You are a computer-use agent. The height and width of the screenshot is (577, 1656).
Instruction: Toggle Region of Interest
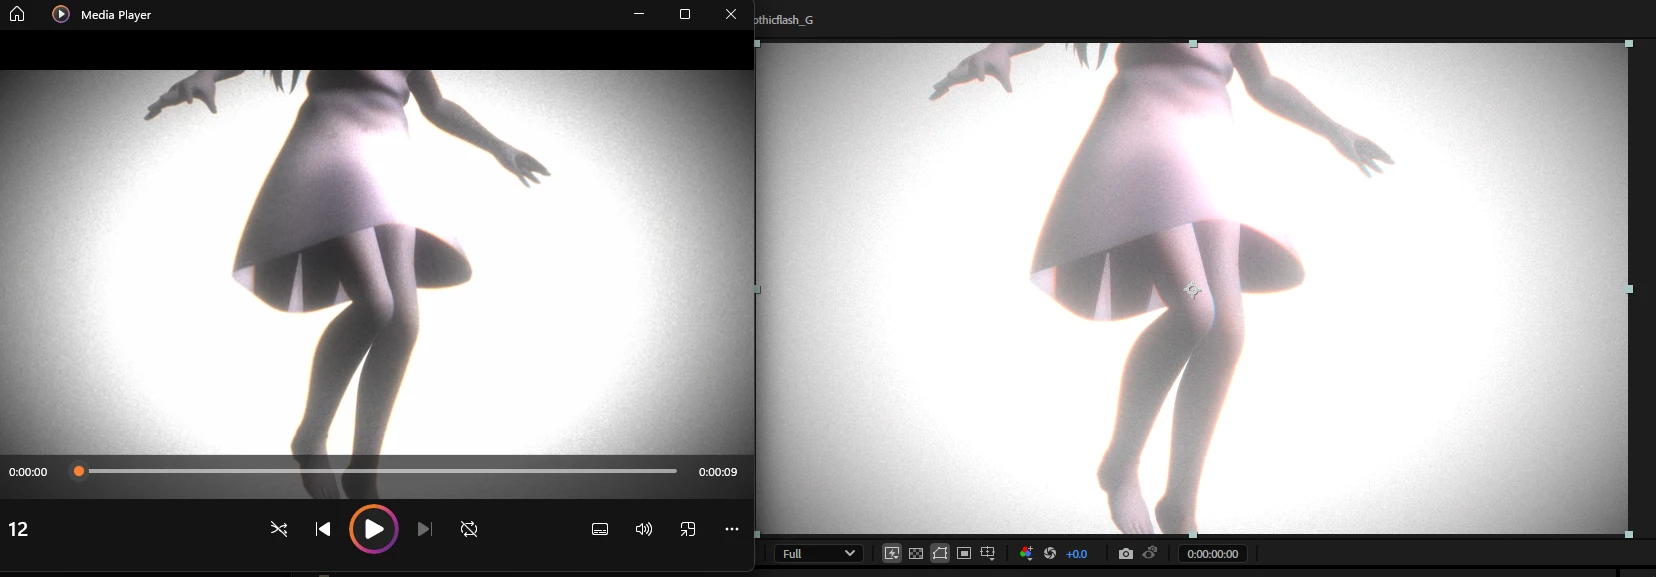[964, 553]
